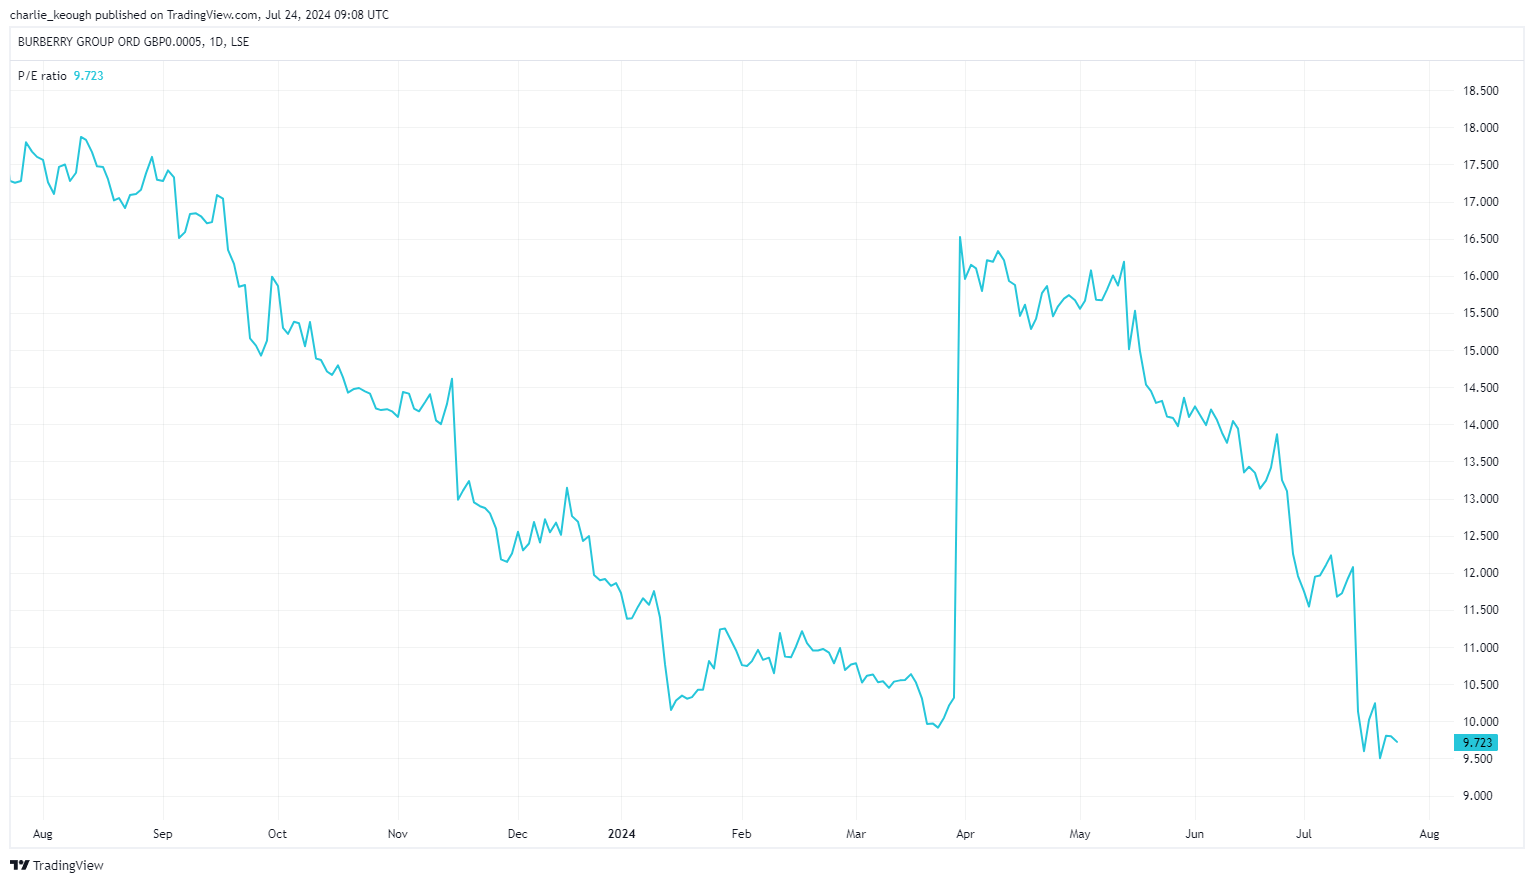Screen dimensions: 1534x883
Task: Select the Apr marker on time axis
Action: [x=965, y=834]
